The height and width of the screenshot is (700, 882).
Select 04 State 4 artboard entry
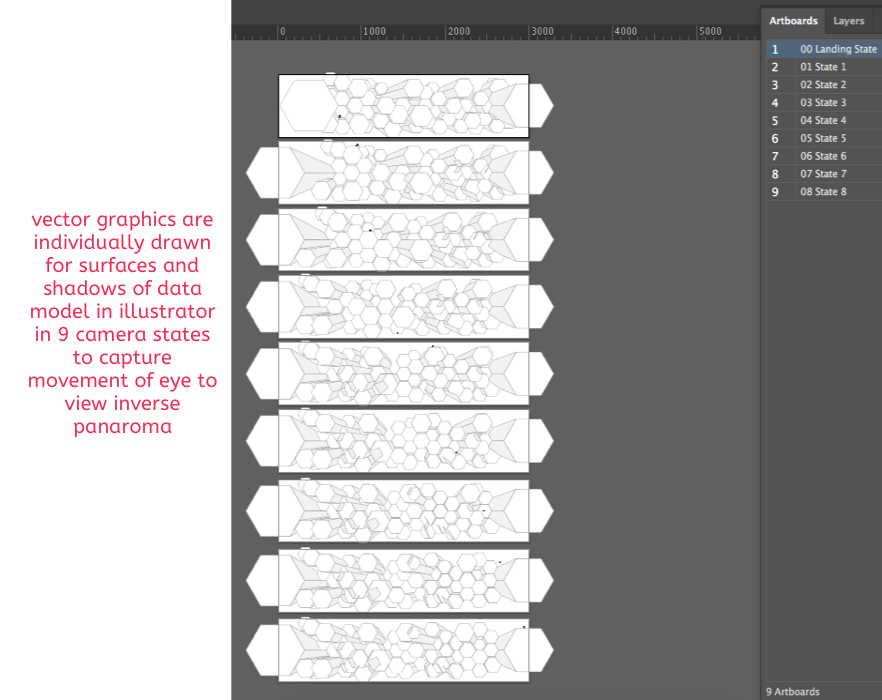[x=824, y=120]
